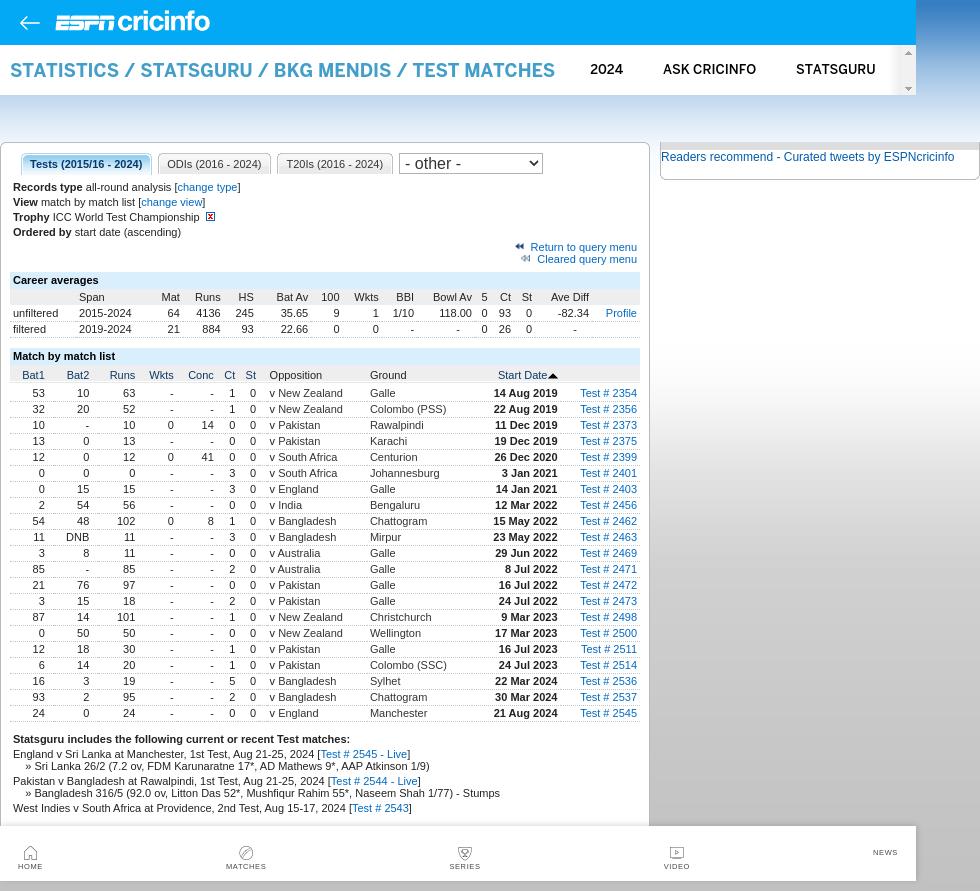980x891 pixels.
Task: Open scorecard Test # 2373
Action: (608, 426)
